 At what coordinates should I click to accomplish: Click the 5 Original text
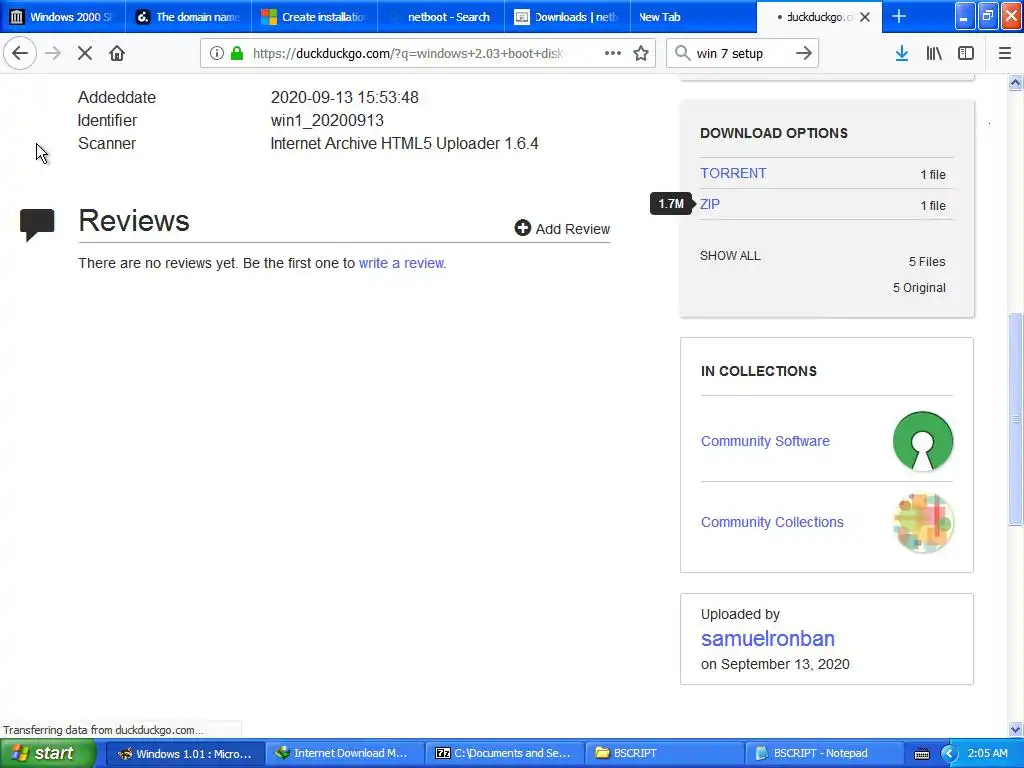pyautogui.click(x=919, y=287)
